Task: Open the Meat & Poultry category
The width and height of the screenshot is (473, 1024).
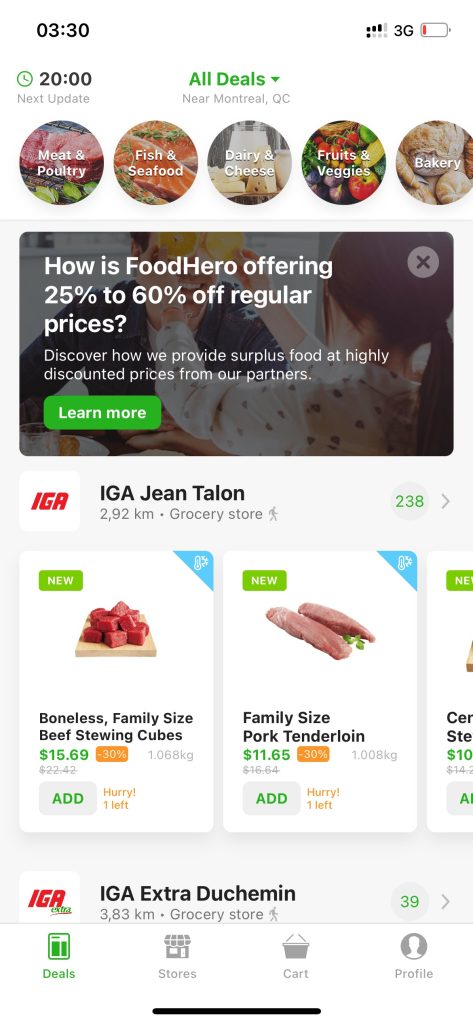Action: pos(61,163)
